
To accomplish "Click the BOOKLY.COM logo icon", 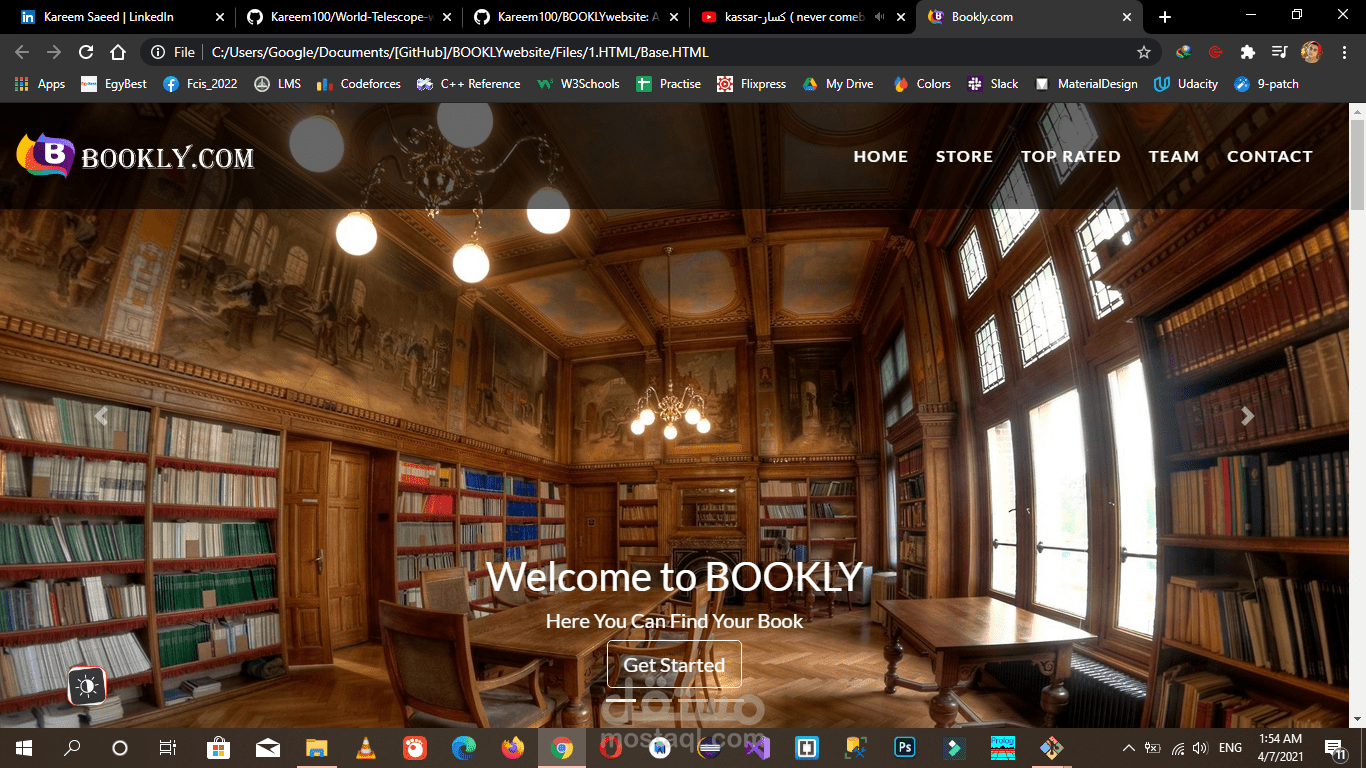I will [x=44, y=155].
